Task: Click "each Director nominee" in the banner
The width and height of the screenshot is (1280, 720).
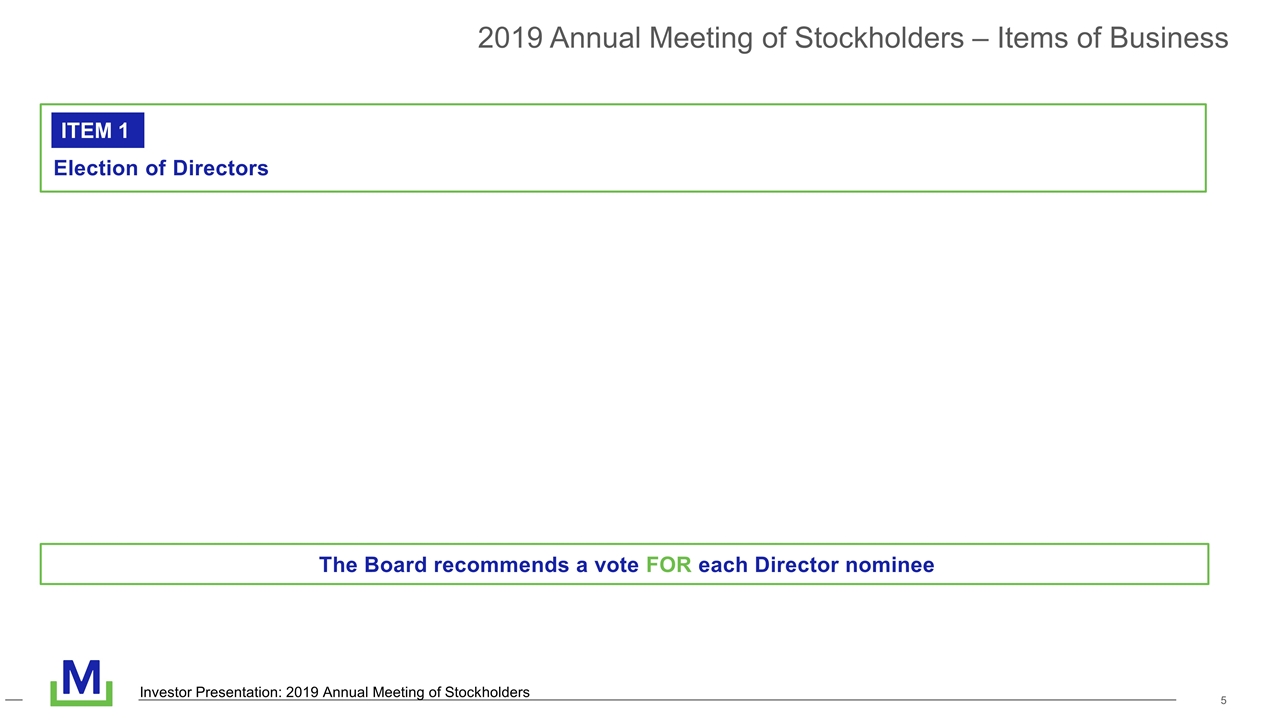Action: (x=816, y=565)
